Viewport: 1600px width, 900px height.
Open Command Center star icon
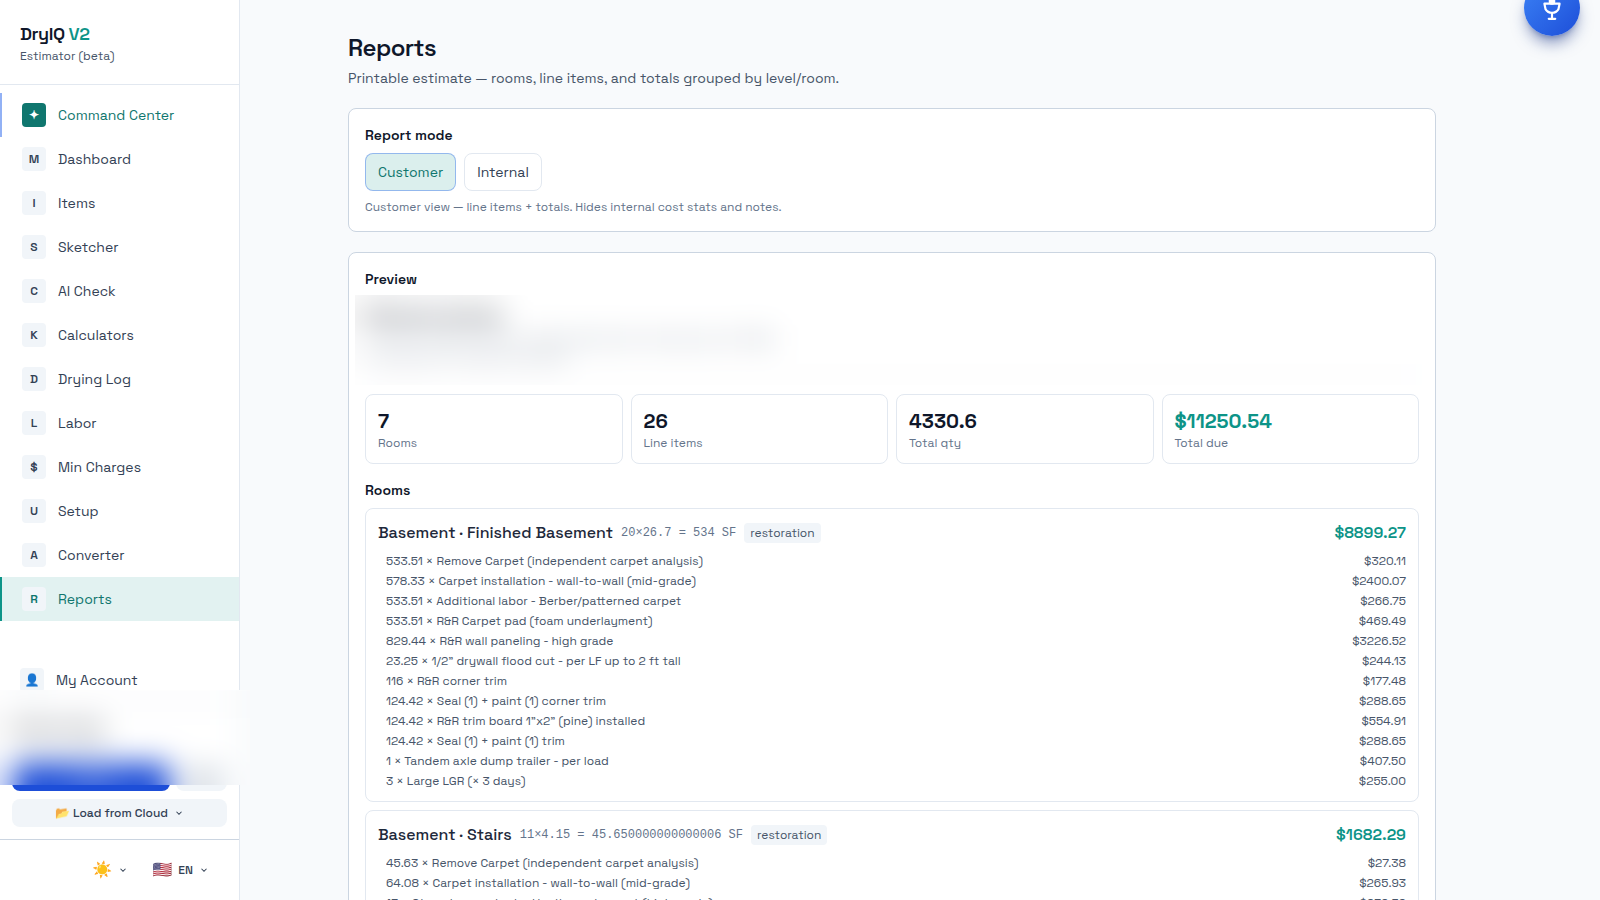[34, 115]
